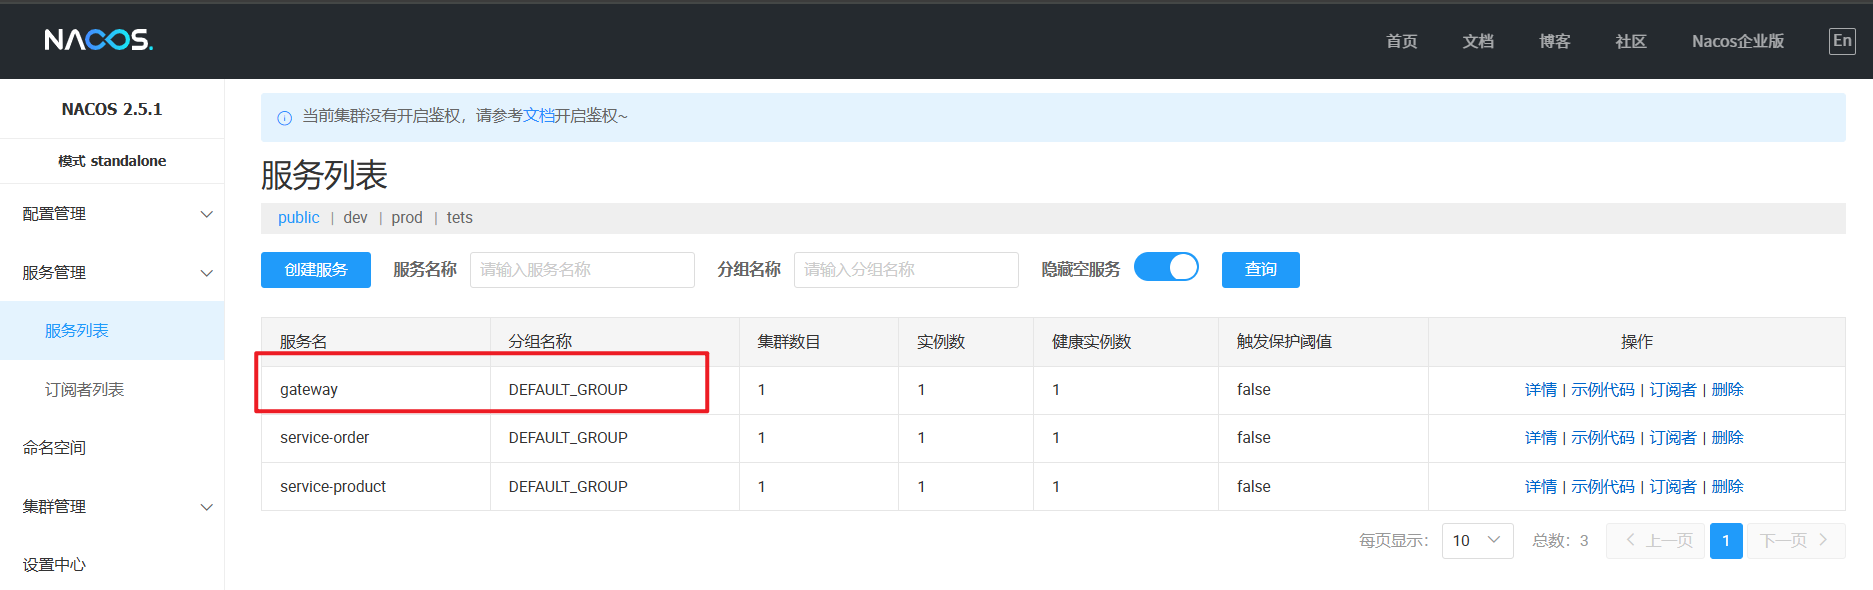This screenshot has width=1873, height=590.
Task: Open 订阅者 for the service-order row
Action: [1673, 438]
